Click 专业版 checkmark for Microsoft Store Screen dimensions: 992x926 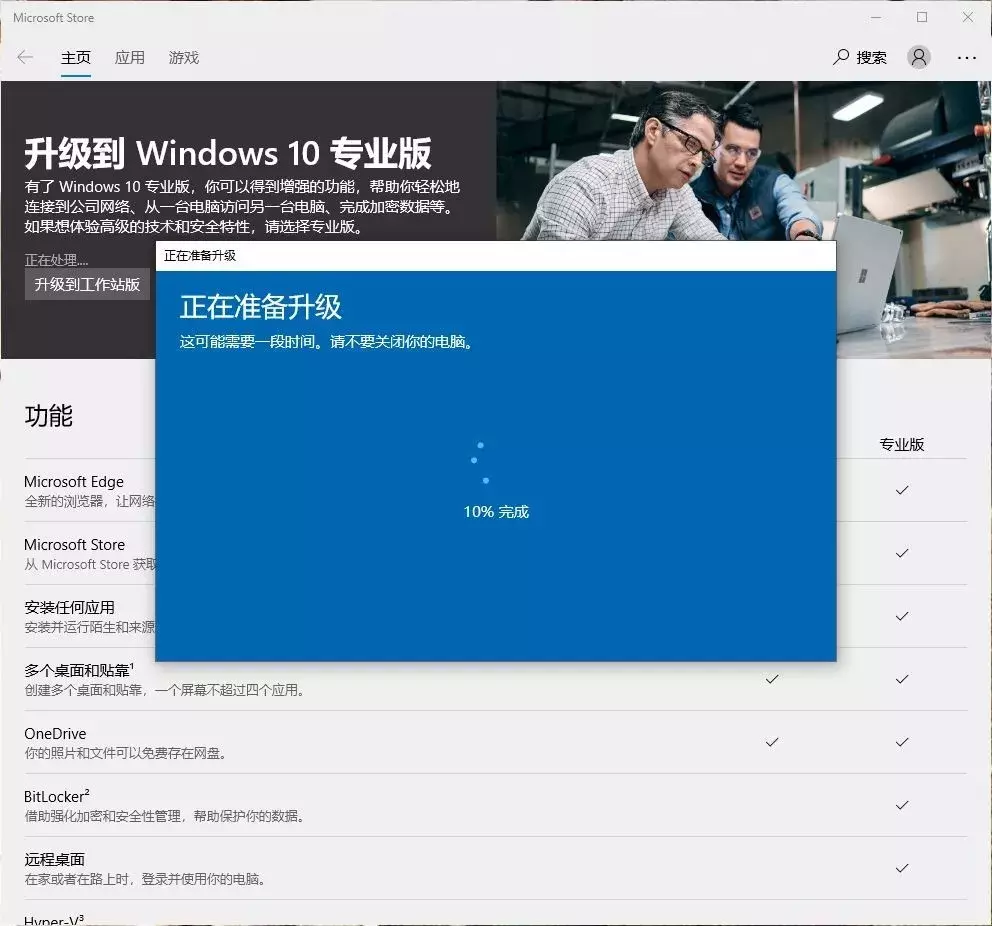pos(902,553)
